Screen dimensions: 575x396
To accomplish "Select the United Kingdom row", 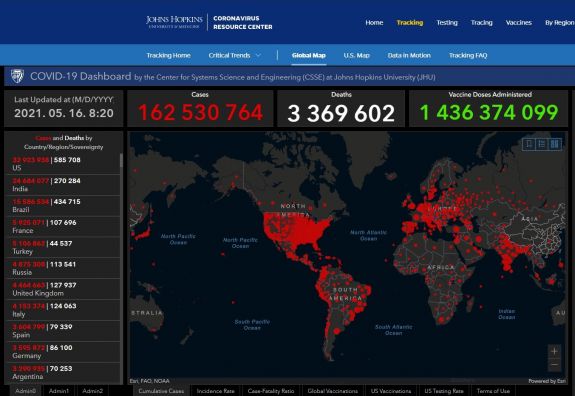I will [x=63, y=289].
